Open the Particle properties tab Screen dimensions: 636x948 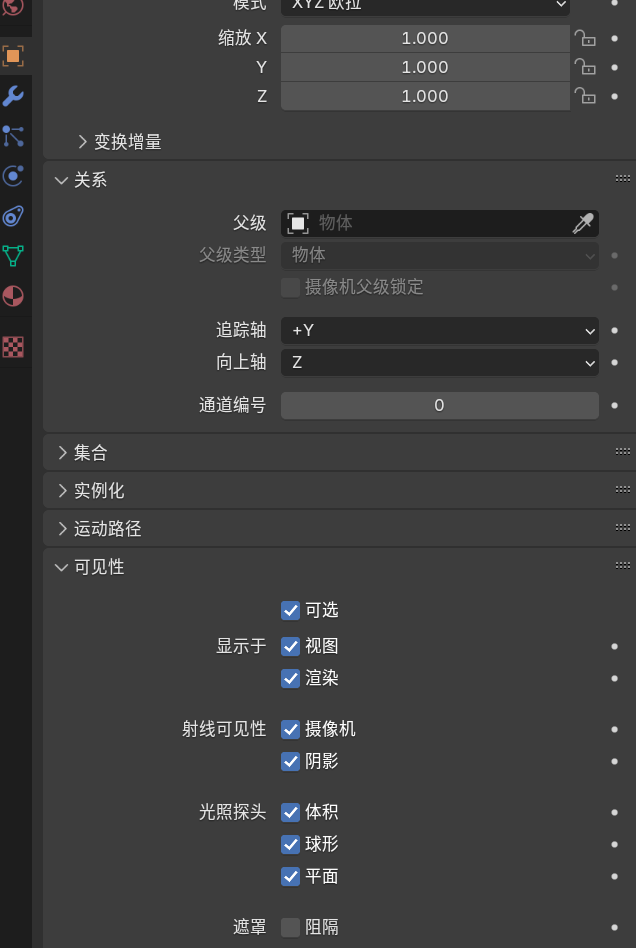point(15,136)
